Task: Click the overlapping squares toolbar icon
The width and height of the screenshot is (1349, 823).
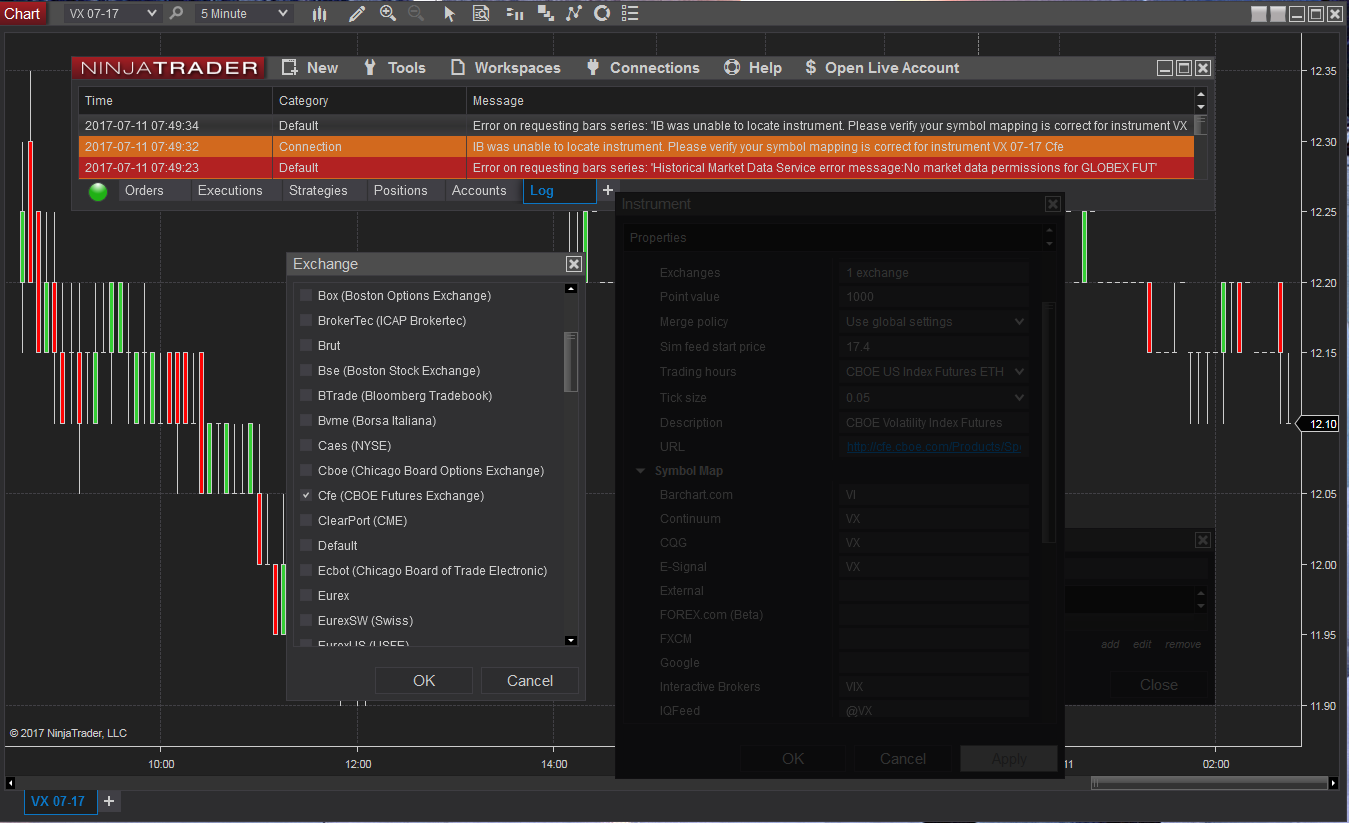Action: click(x=546, y=14)
